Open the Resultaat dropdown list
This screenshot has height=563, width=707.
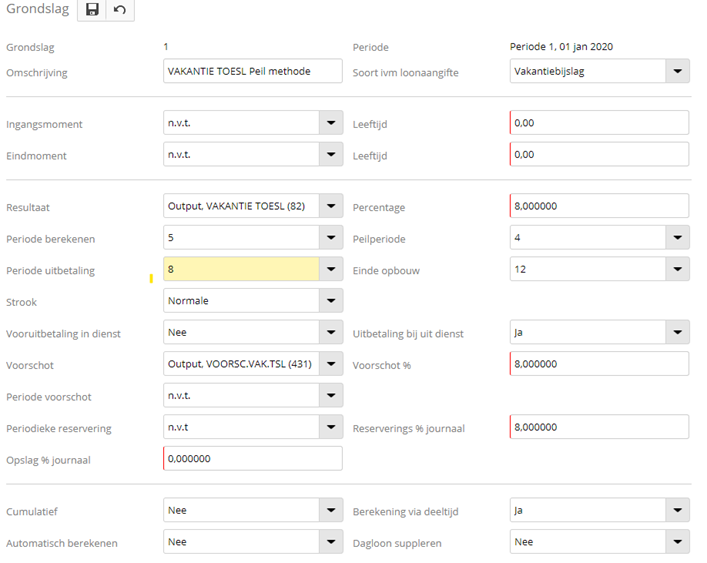tap(331, 206)
